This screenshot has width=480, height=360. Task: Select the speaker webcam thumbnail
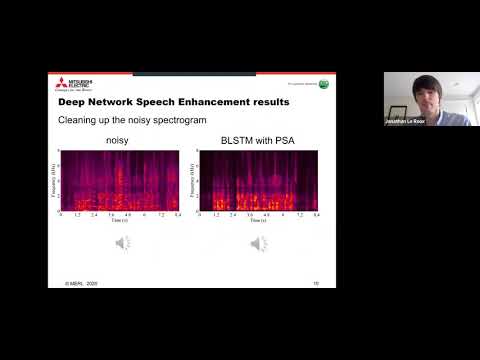click(432, 99)
